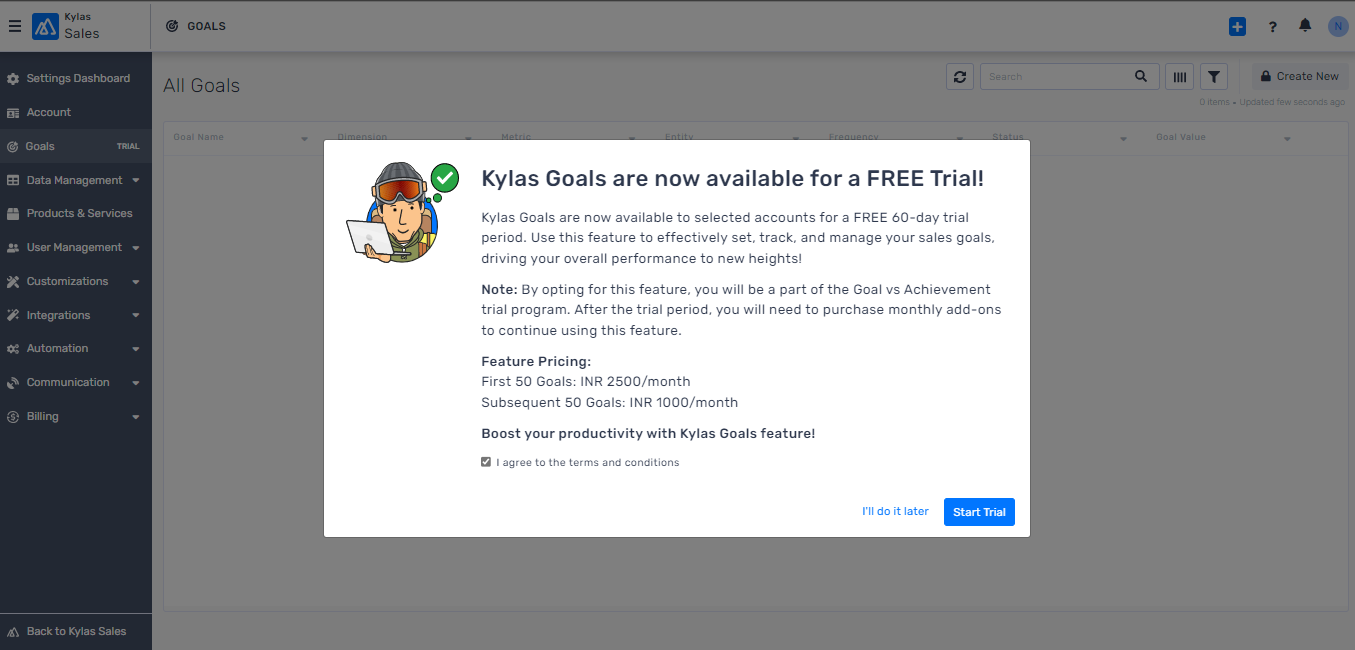Screen dimensions: 1355x650
Task: Click the Goals sidebar target icon
Action: [13, 147]
